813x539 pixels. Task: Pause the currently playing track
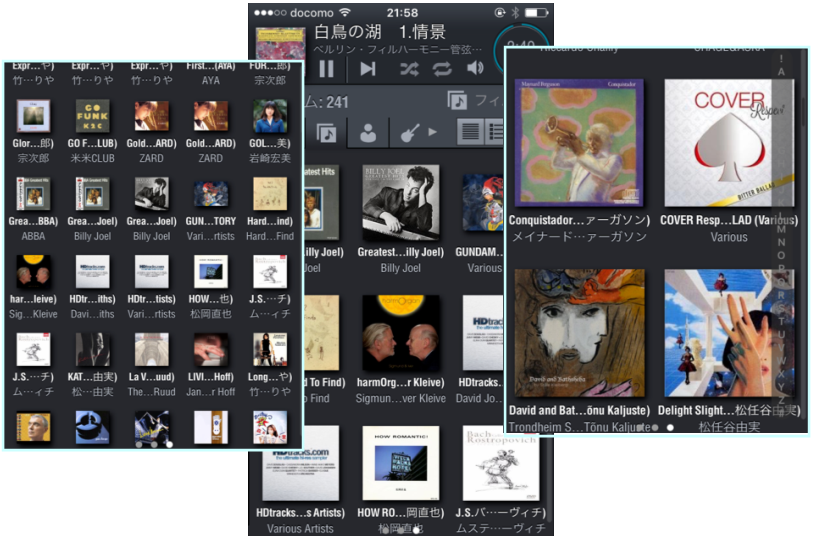(326, 68)
